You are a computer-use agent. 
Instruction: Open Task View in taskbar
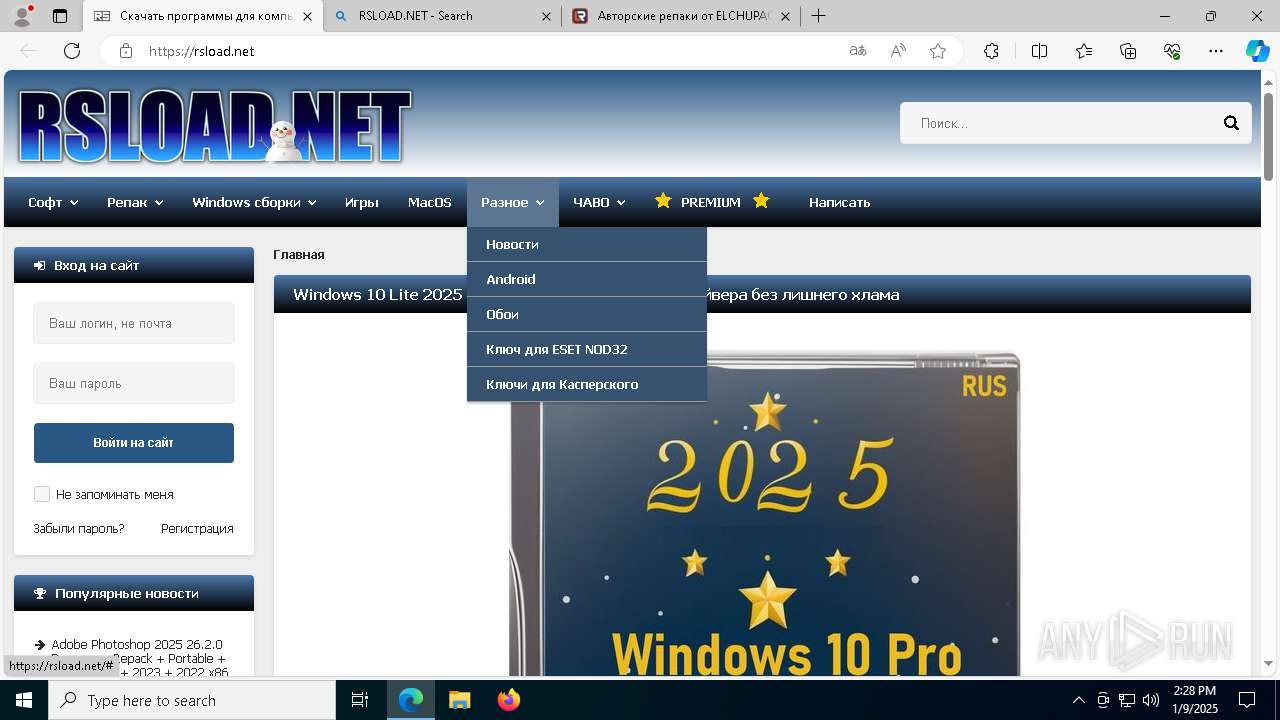pyautogui.click(x=360, y=700)
